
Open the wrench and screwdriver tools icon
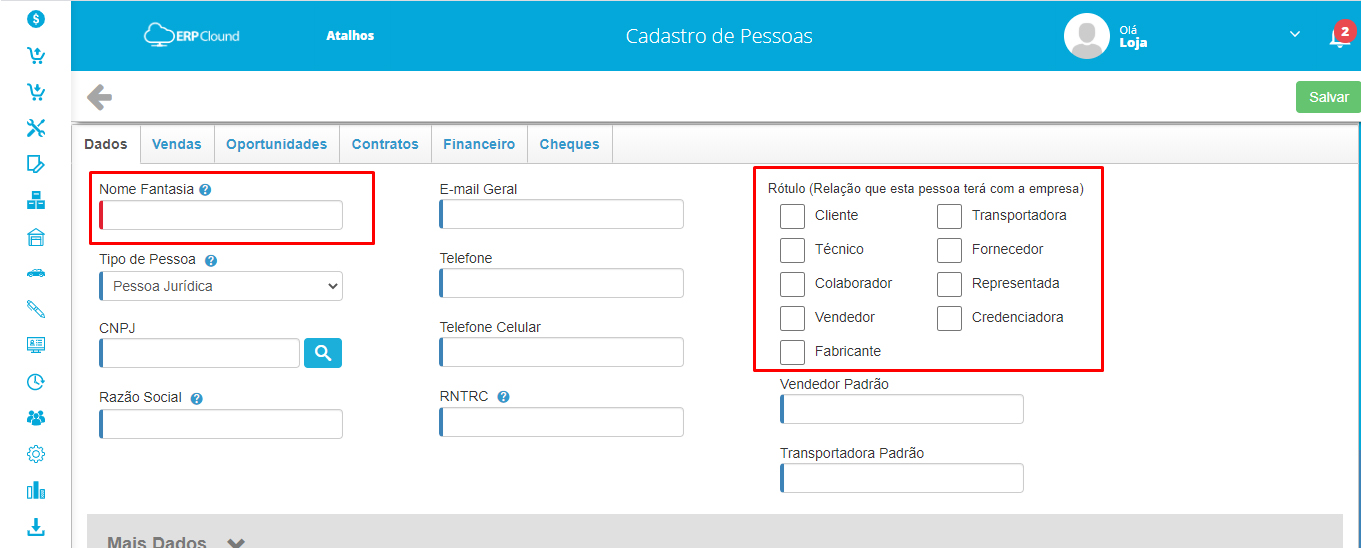pos(36,128)
